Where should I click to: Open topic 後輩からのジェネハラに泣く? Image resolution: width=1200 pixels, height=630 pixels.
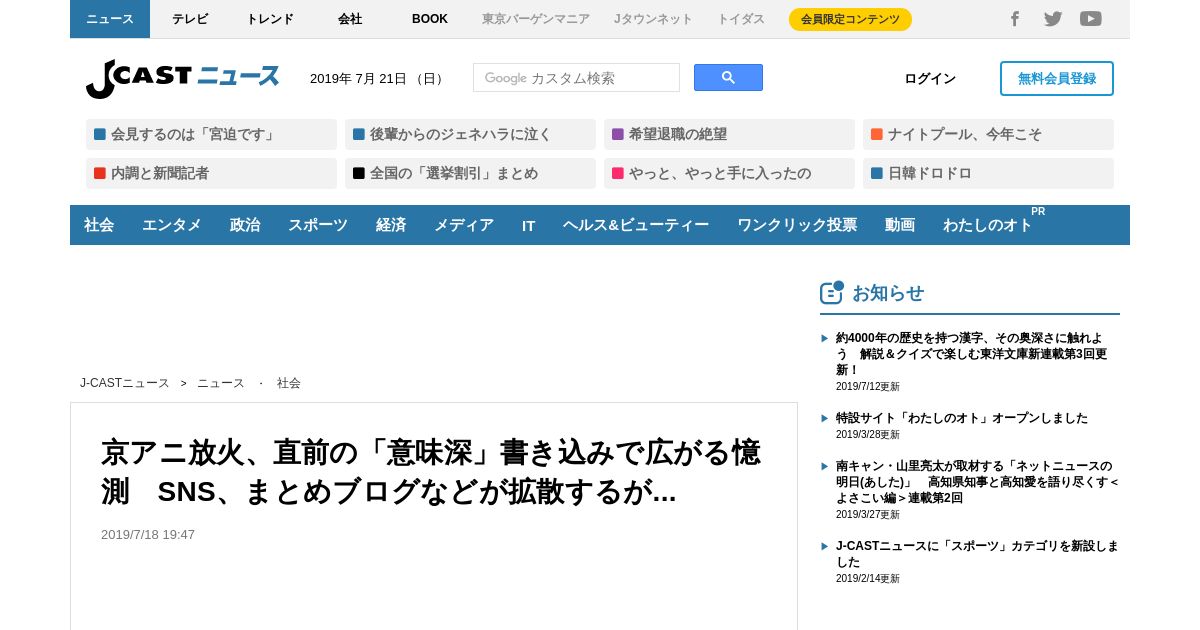tap(470, 134)
